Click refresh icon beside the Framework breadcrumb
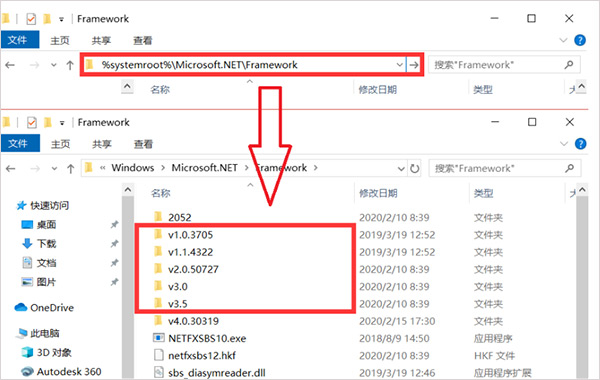600x380 pixels. pos(414,168)
